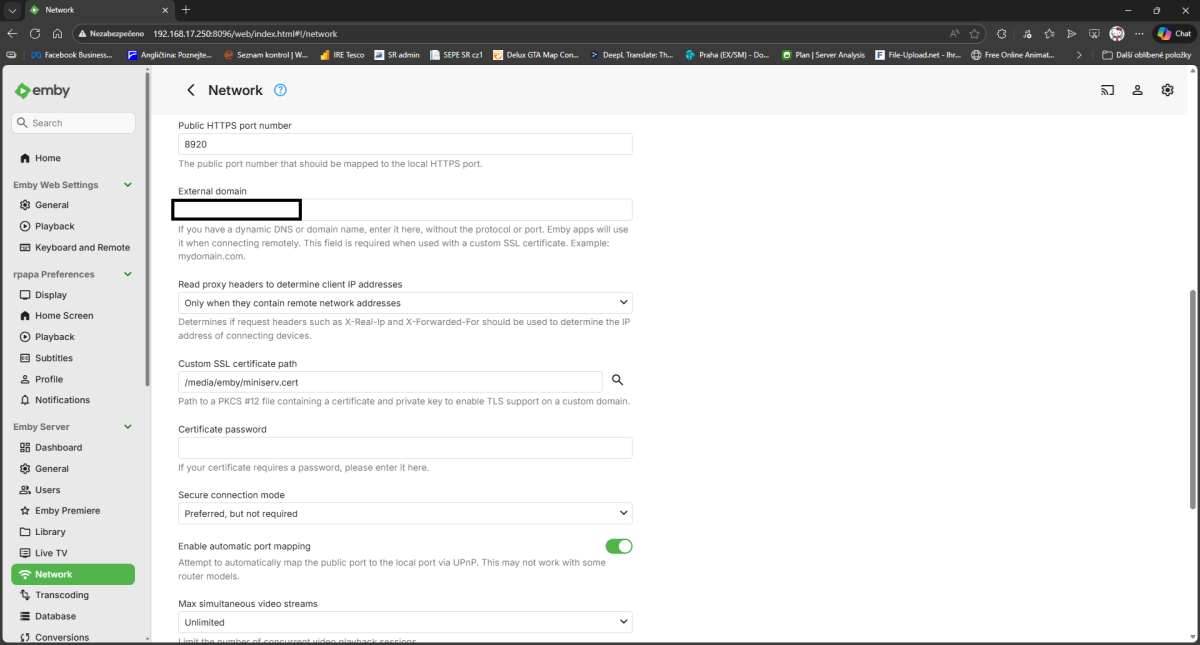Collapse the Emby Web Settings section
The image size is (1200, 645).
tap(127, 184)
